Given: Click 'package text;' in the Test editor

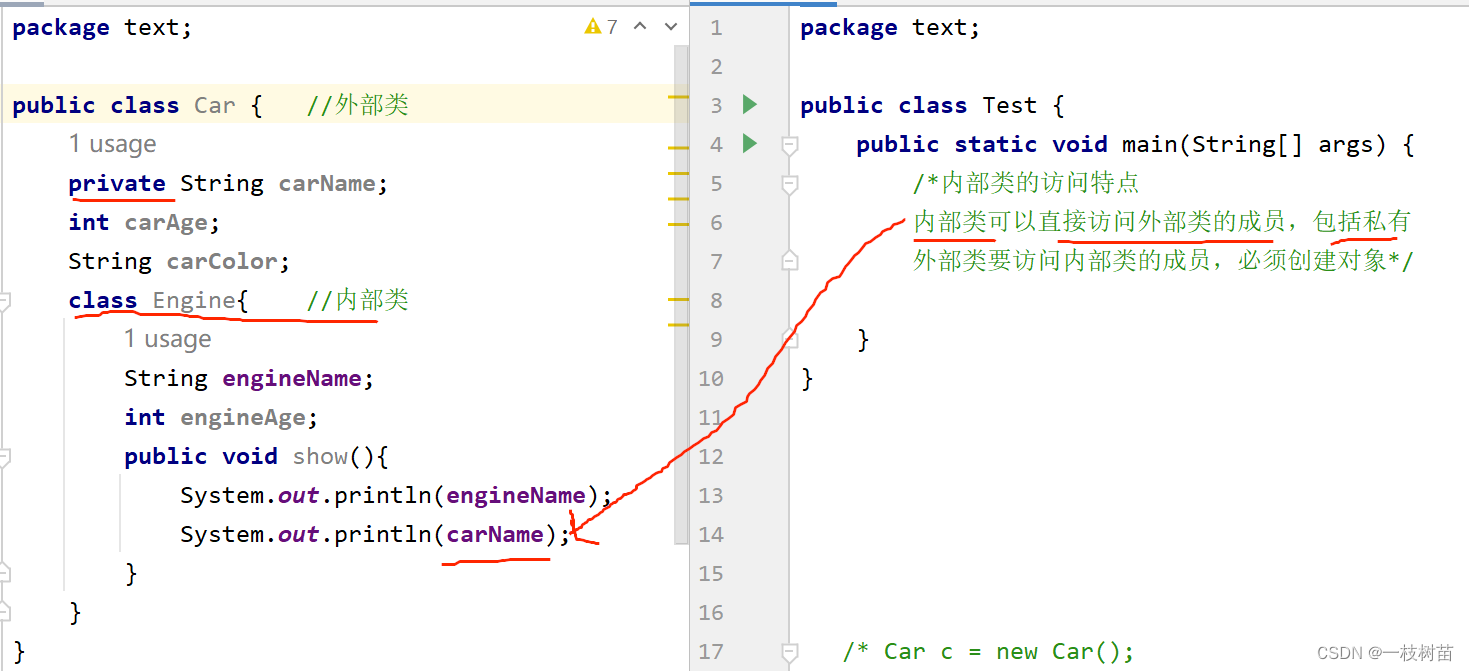Looking at the screenshot, I should (x=890, y=28).
